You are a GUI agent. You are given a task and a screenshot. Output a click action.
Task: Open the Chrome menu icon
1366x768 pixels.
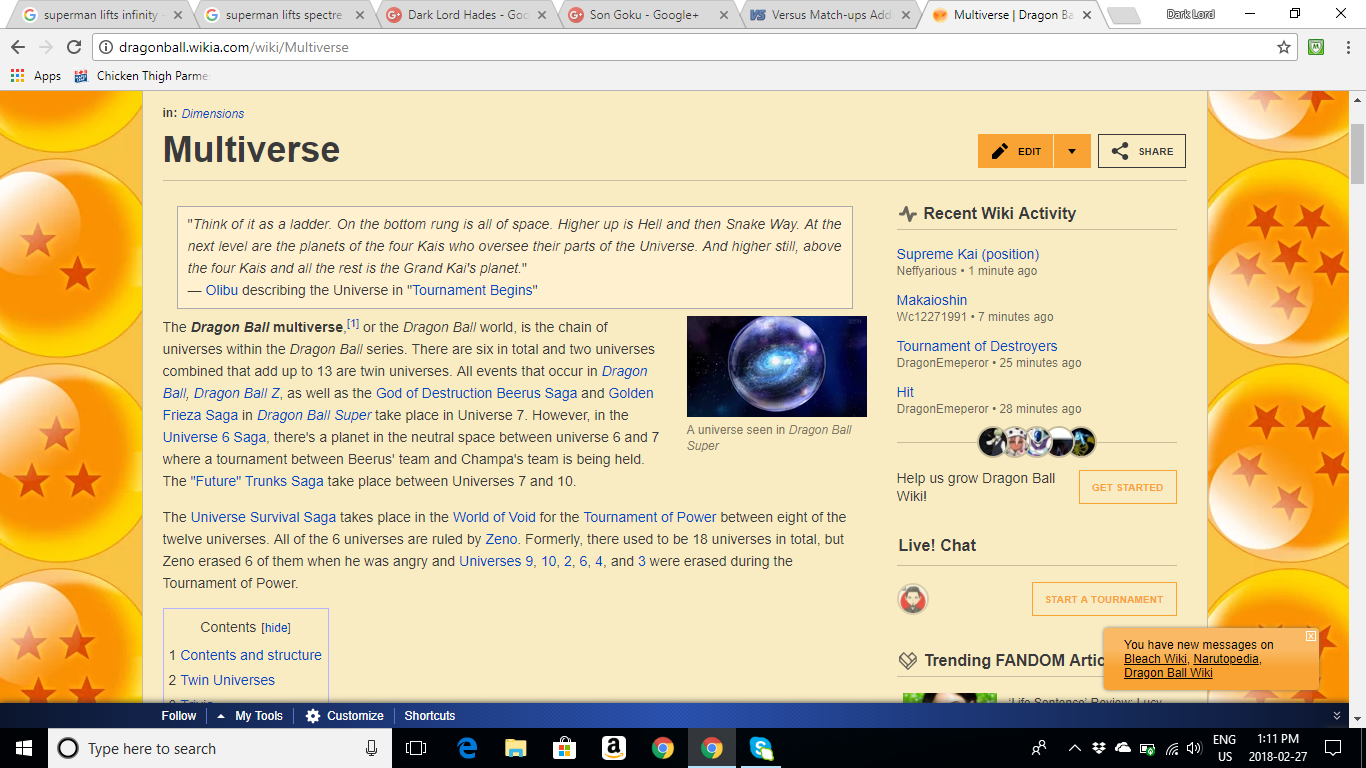1346,47
